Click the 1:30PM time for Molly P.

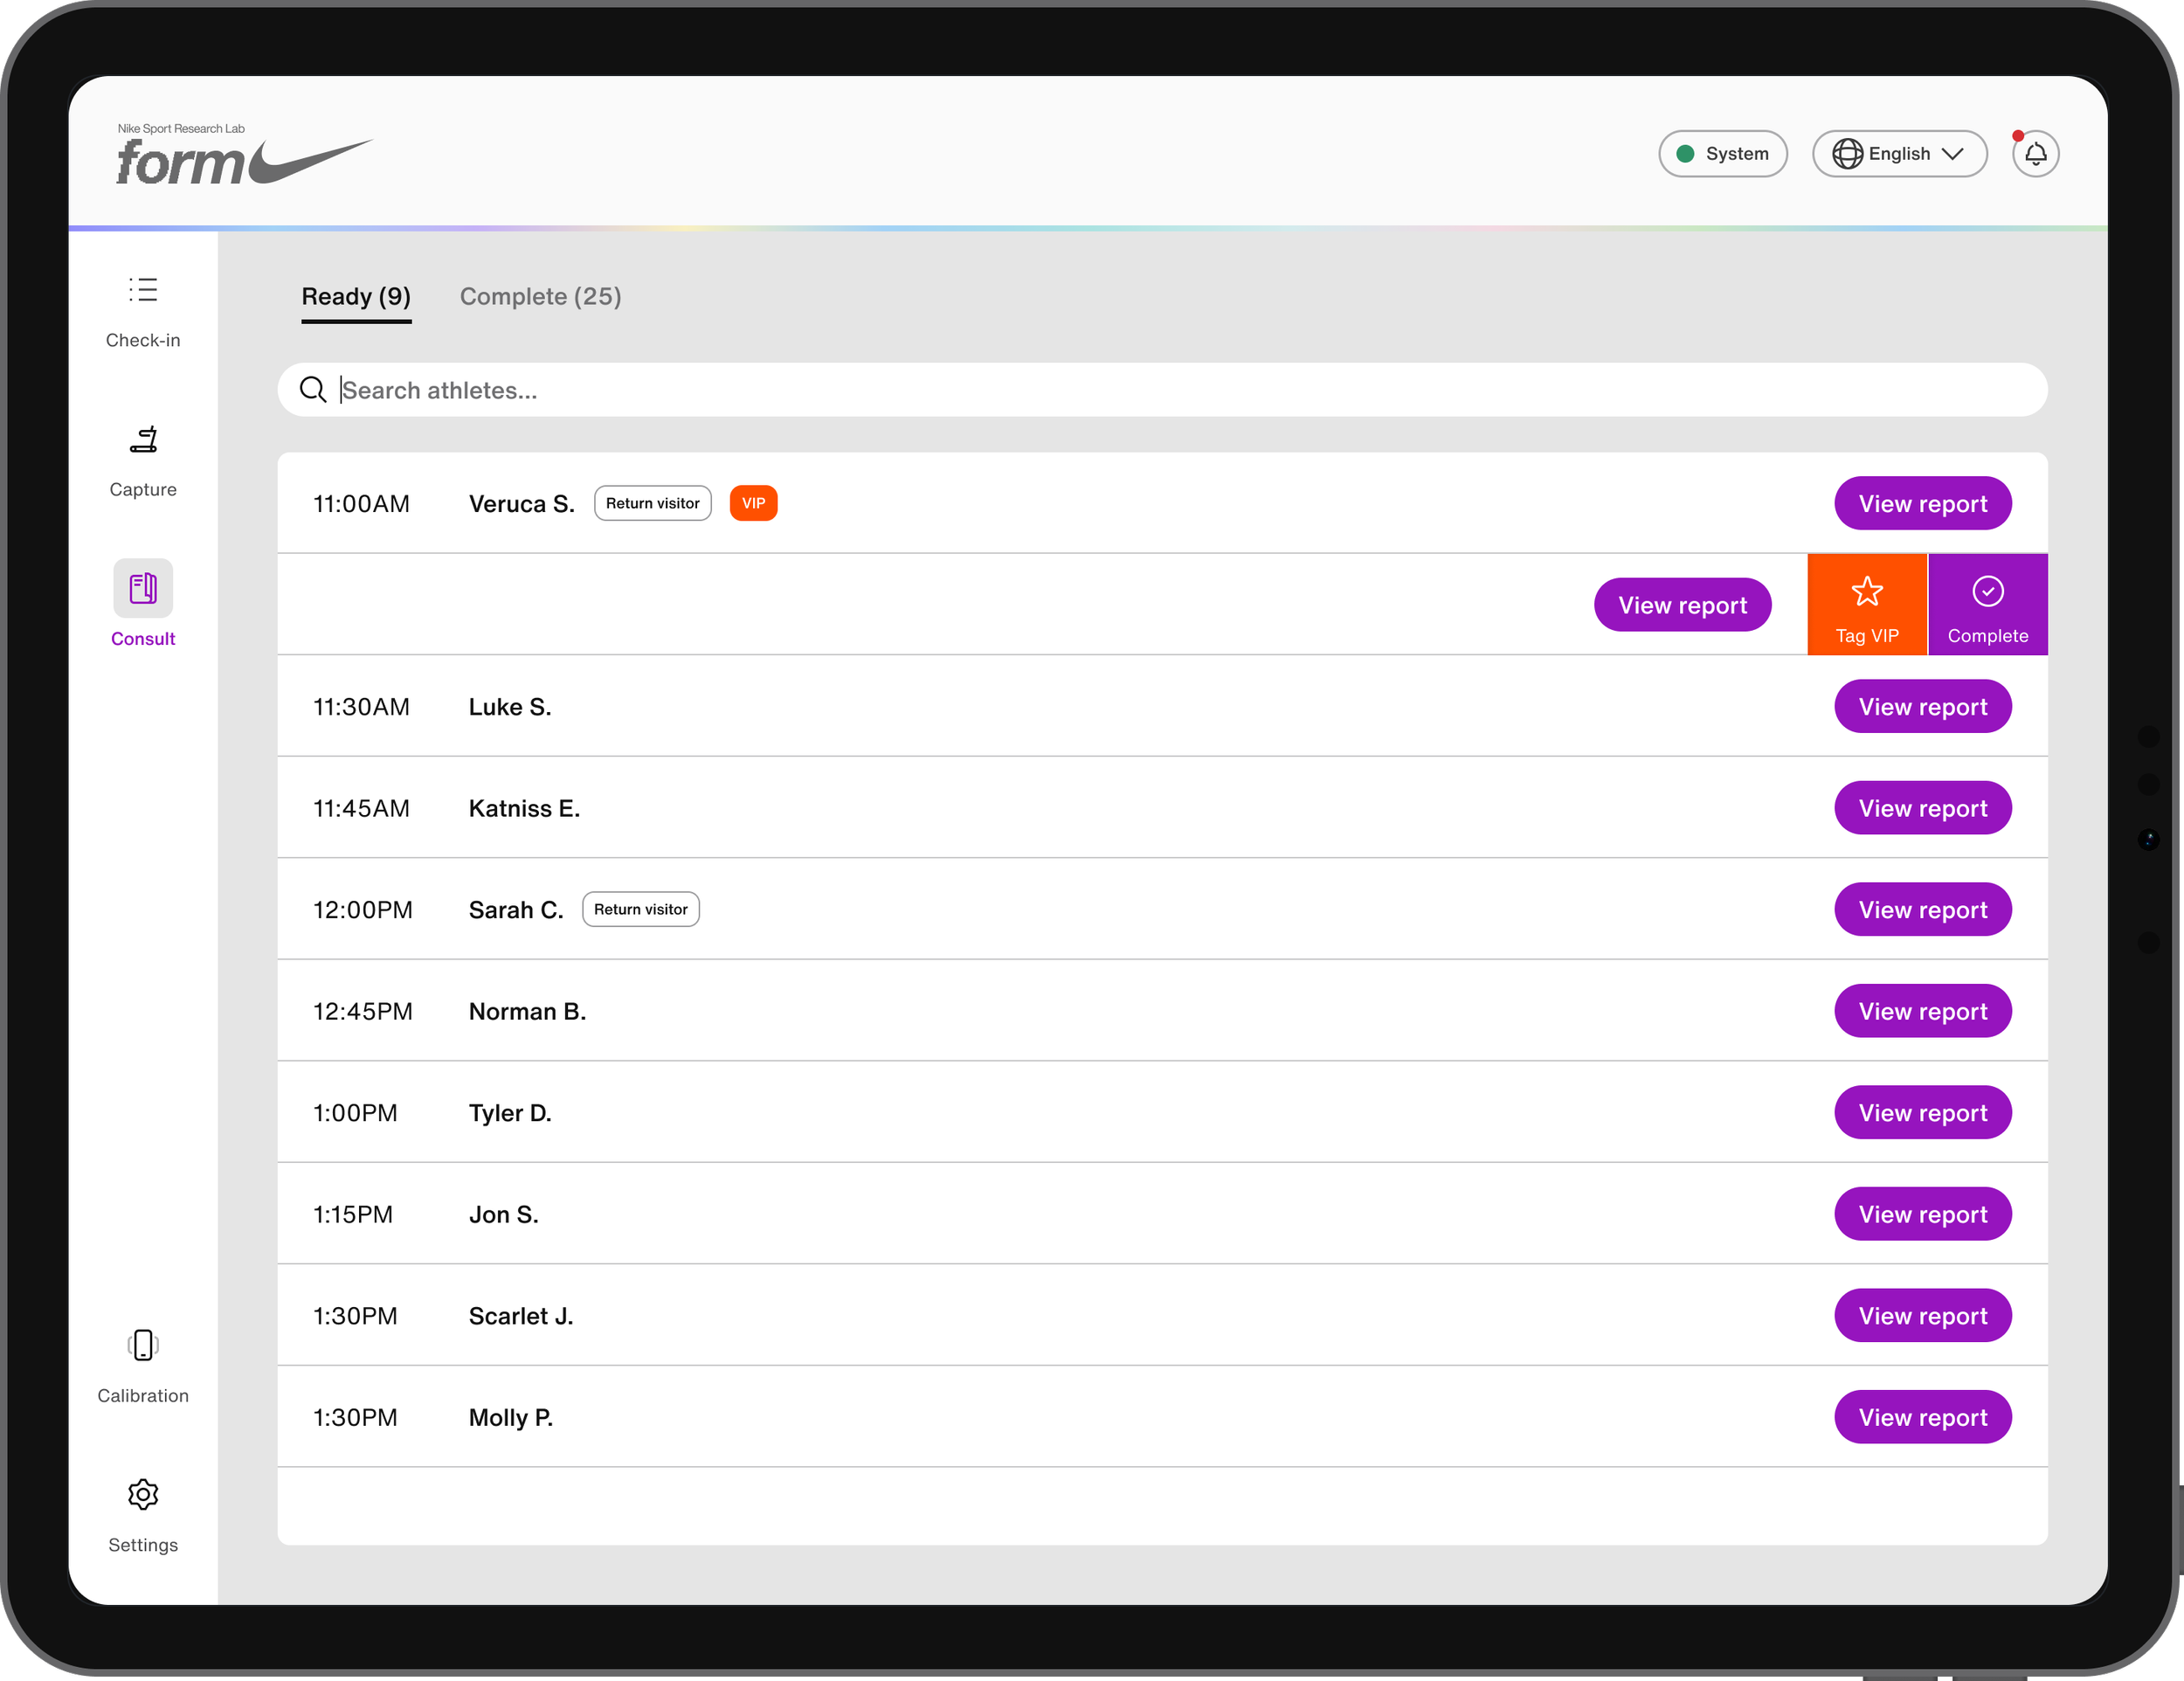(355, 1417)
